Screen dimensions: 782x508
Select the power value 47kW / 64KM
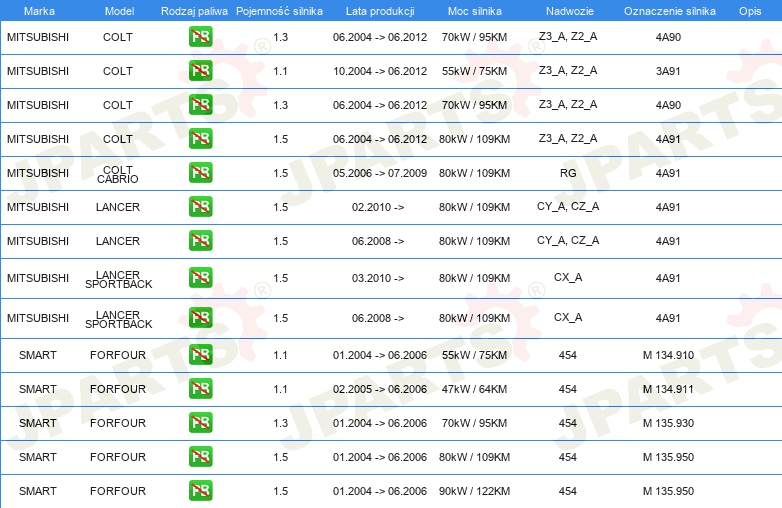click(x=474, y=389)
